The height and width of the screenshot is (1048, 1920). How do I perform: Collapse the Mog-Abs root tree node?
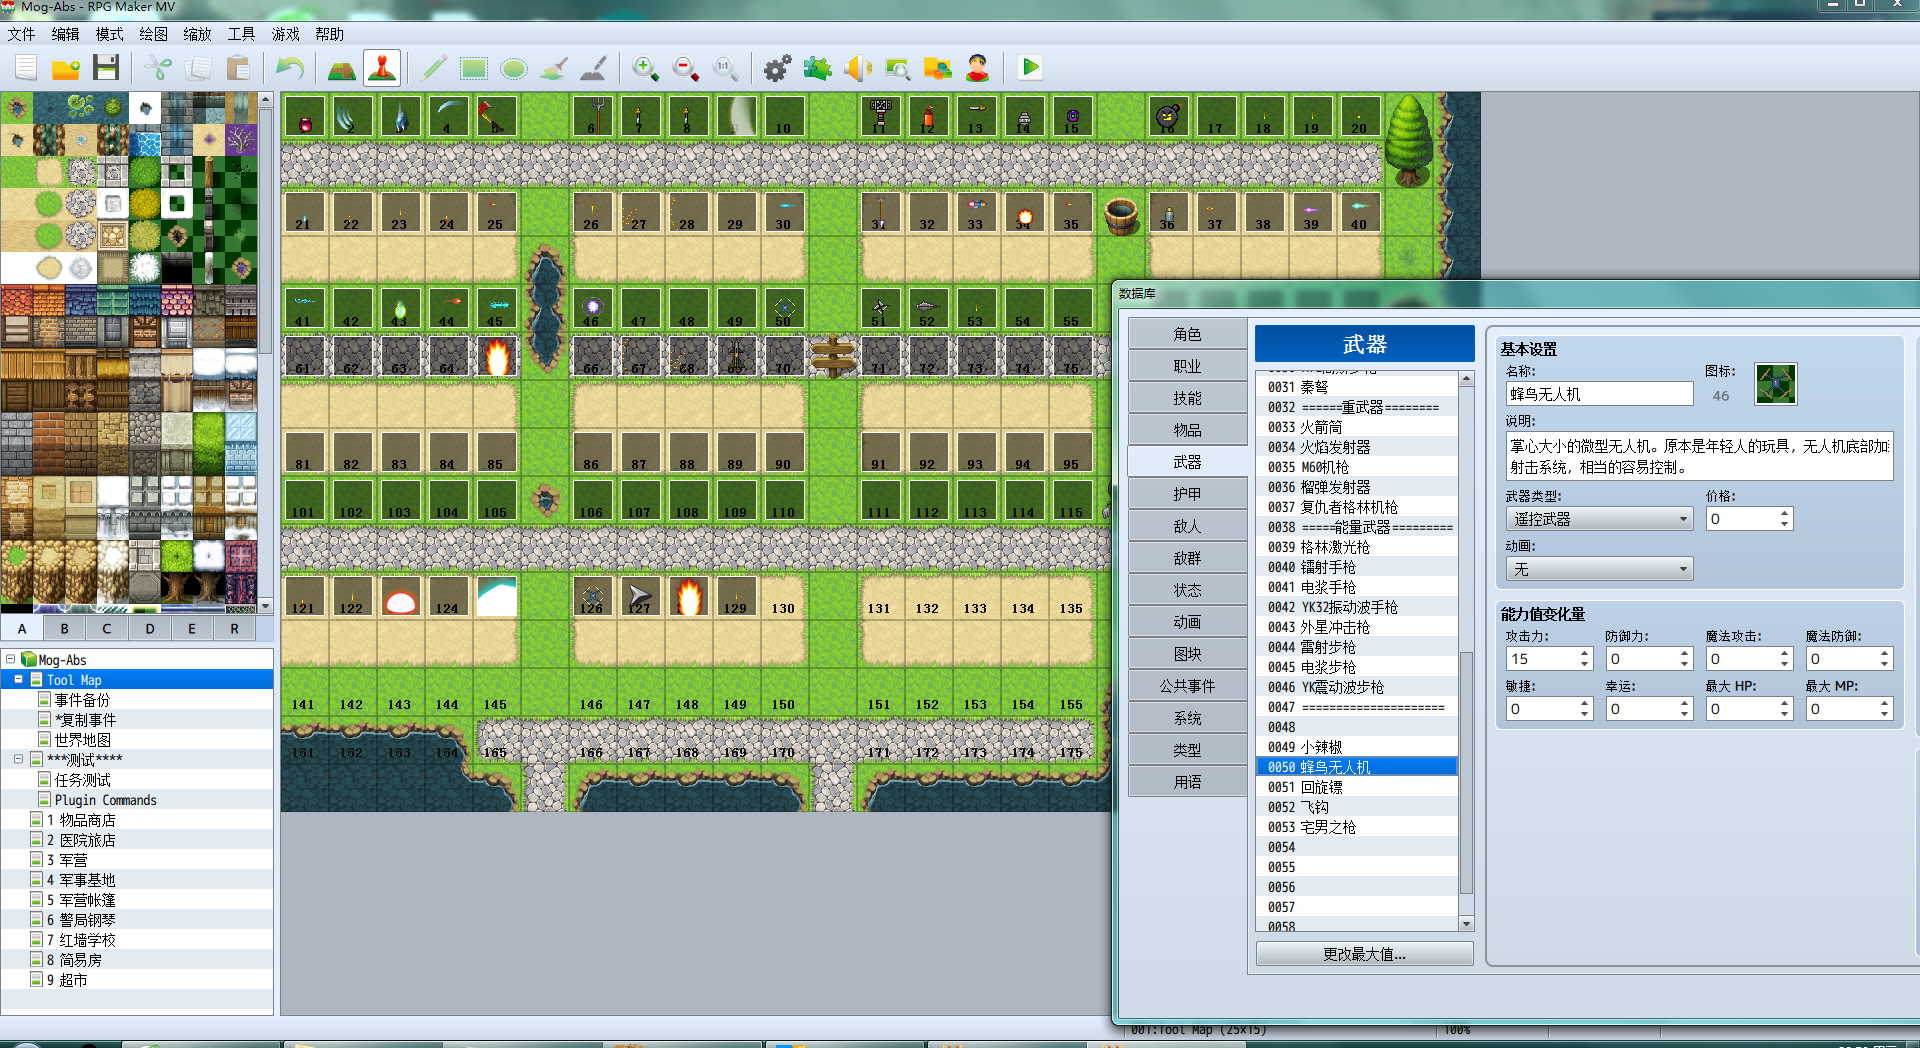(x=10, y=659)
